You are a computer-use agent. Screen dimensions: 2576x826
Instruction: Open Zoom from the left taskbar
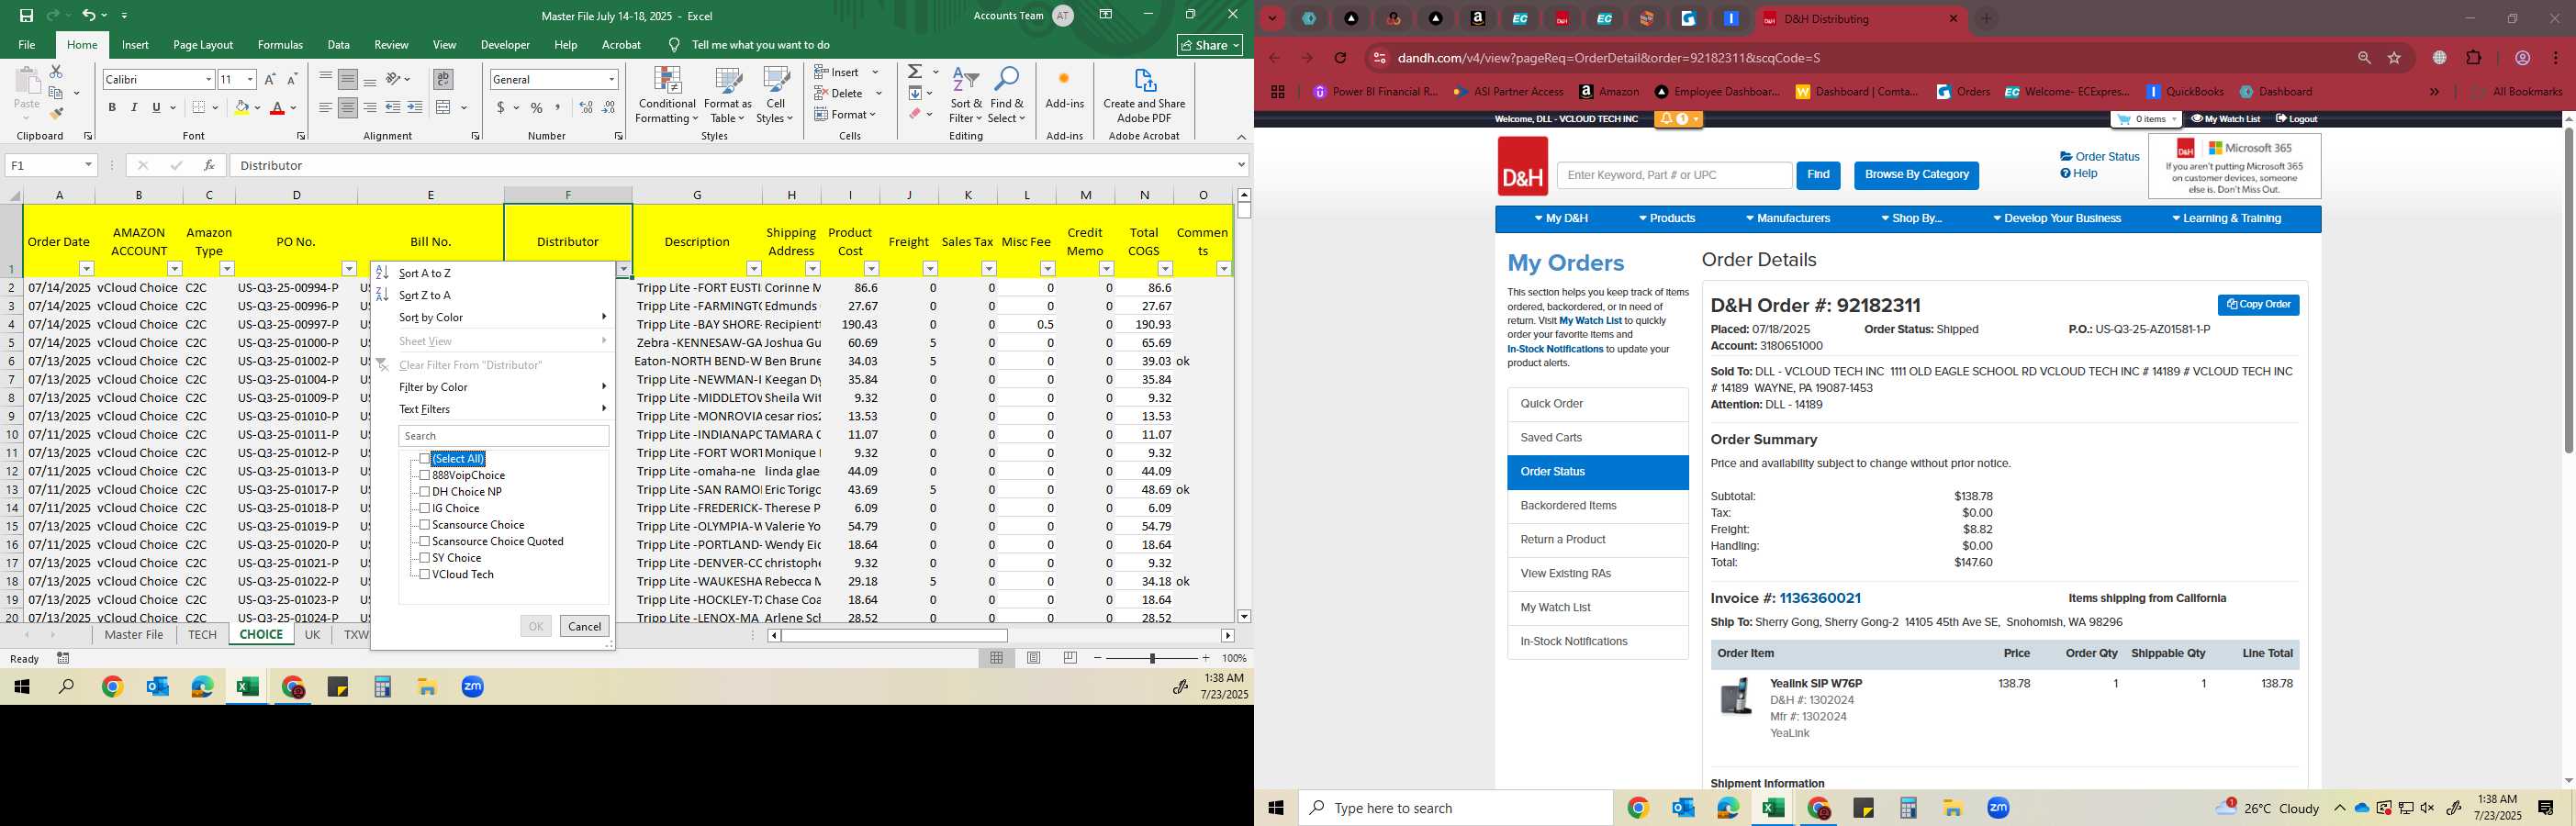(473, 687)
